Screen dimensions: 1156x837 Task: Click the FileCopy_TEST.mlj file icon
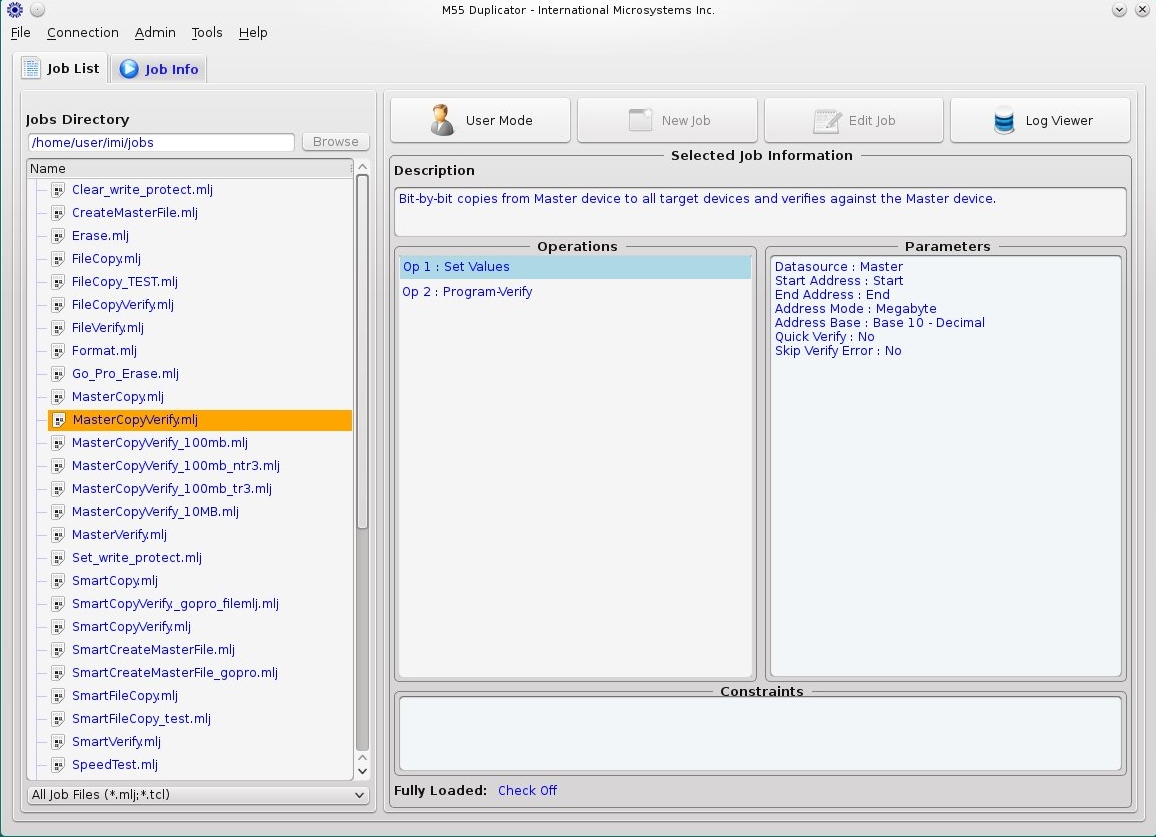[58, 282]
